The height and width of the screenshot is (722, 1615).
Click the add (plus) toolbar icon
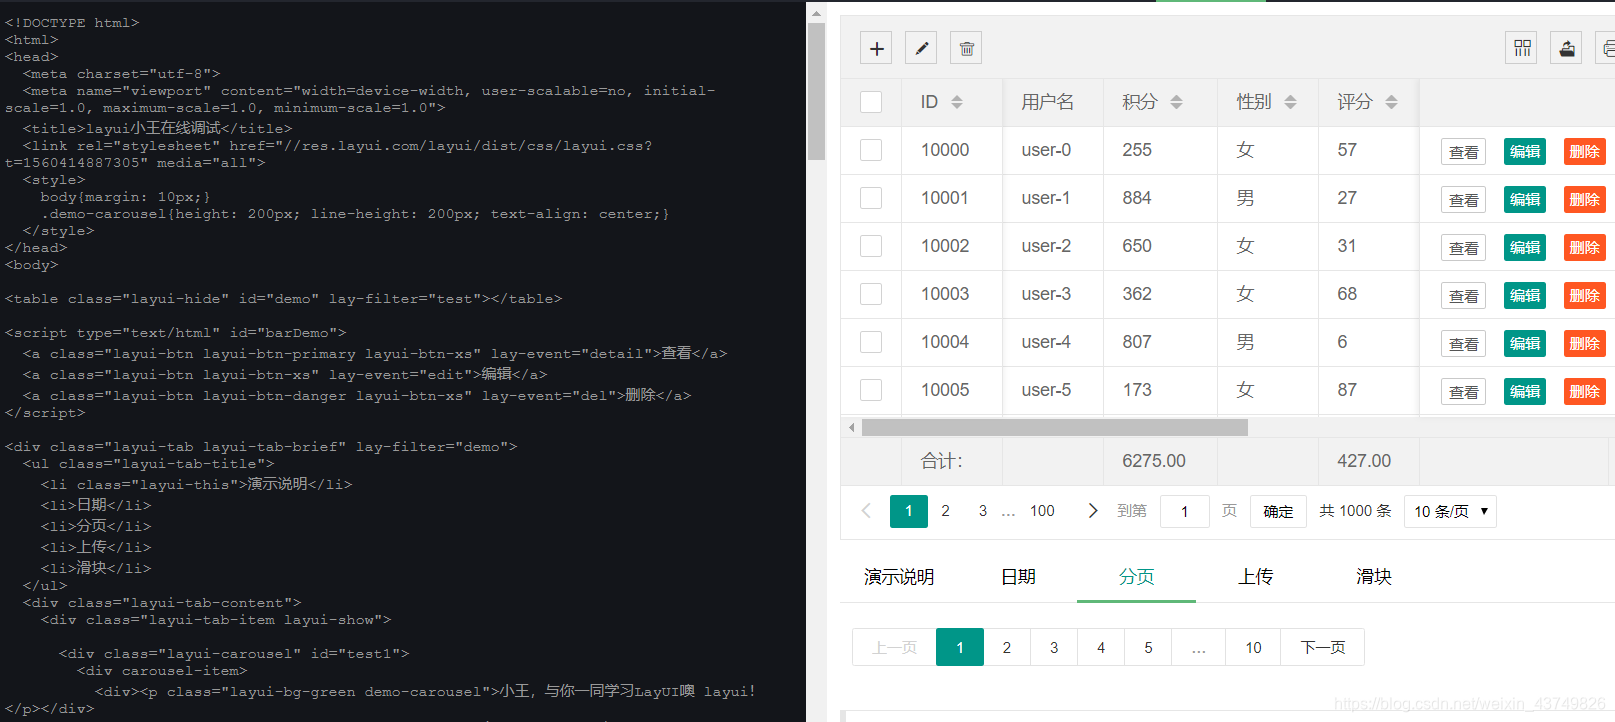coord(877,48)
